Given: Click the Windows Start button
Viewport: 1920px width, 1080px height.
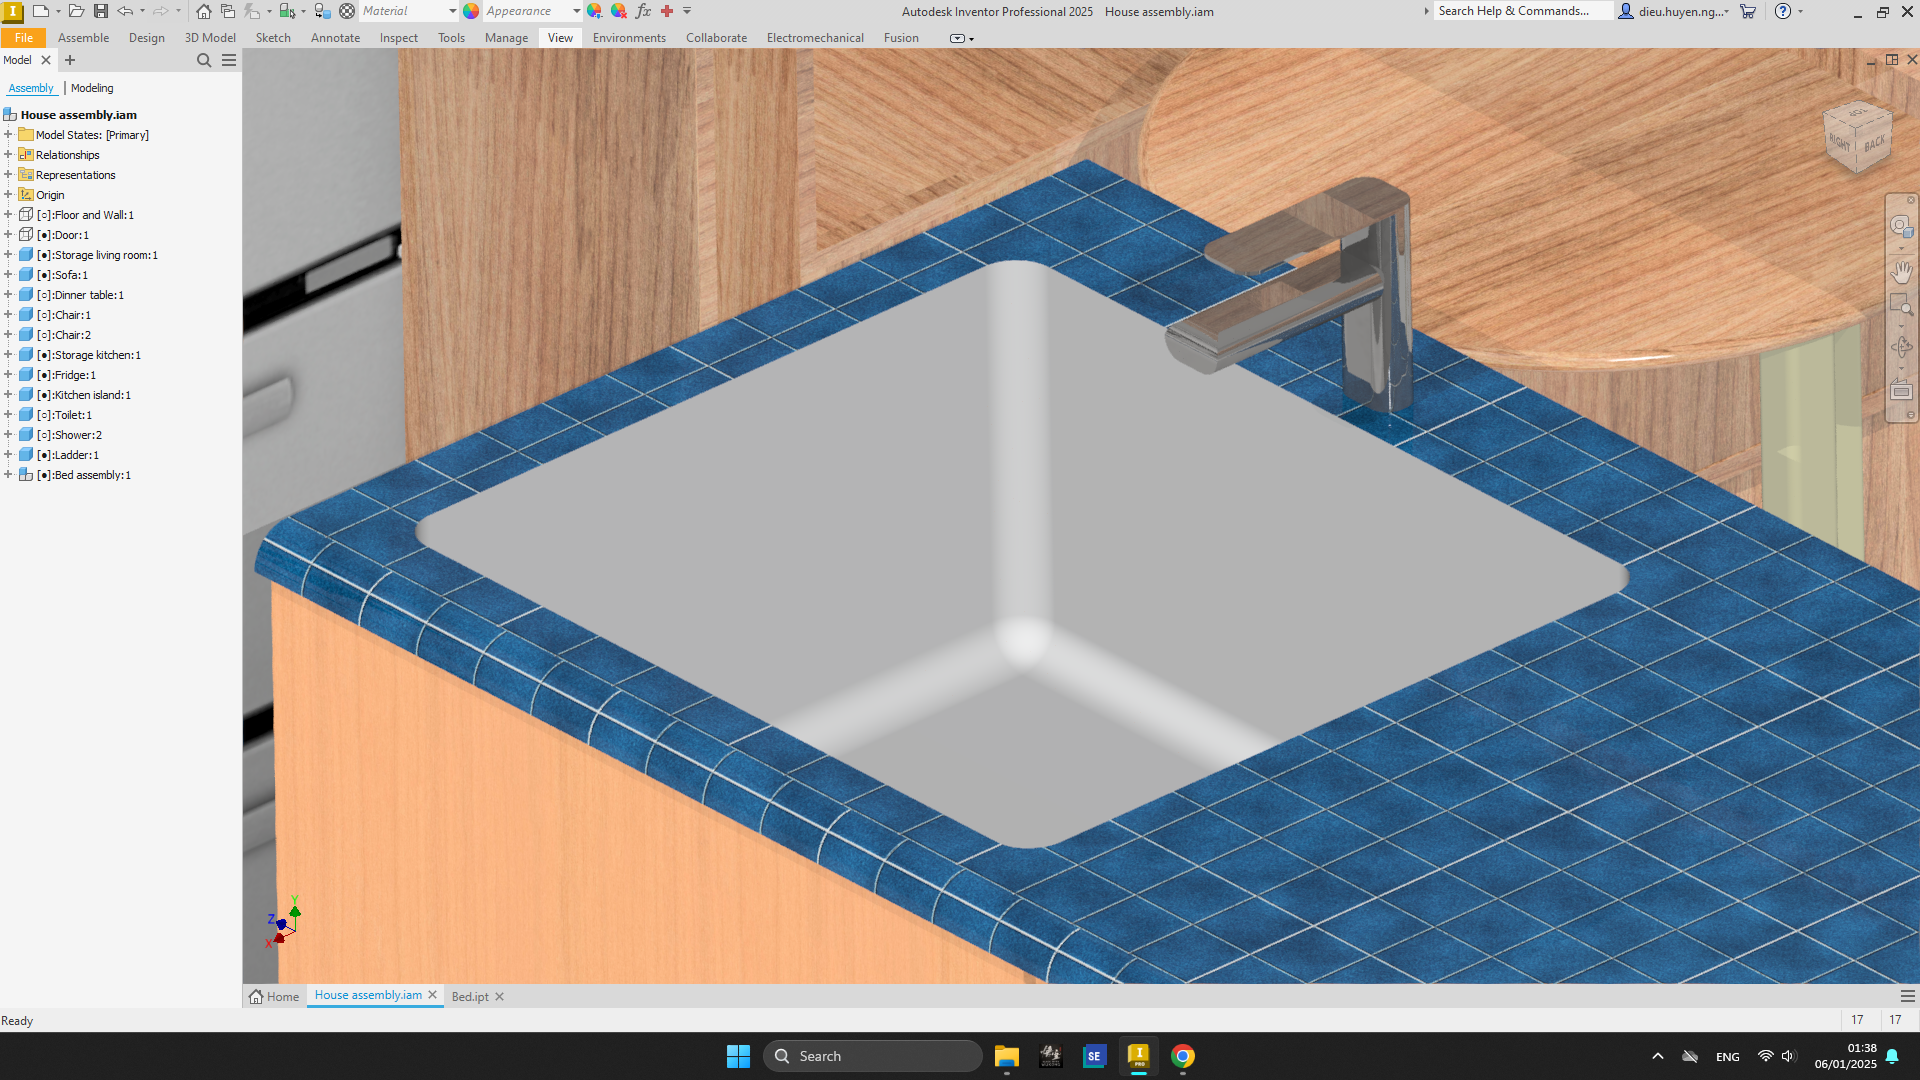Looking at the screenshot, I should point(738,1056).
